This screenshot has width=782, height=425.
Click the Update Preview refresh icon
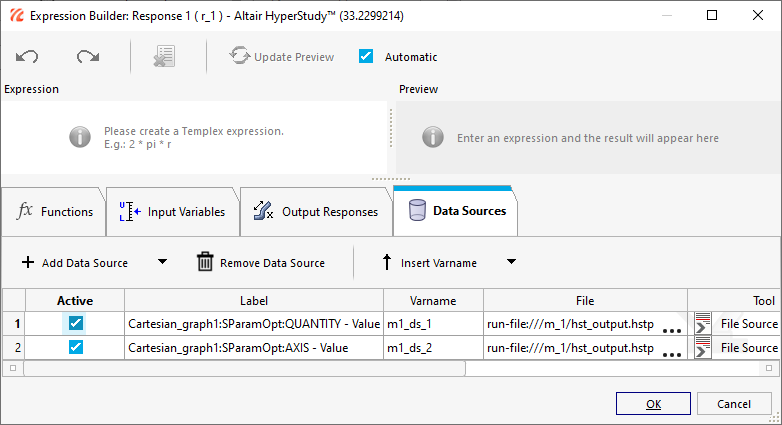[x=239, y=57]
